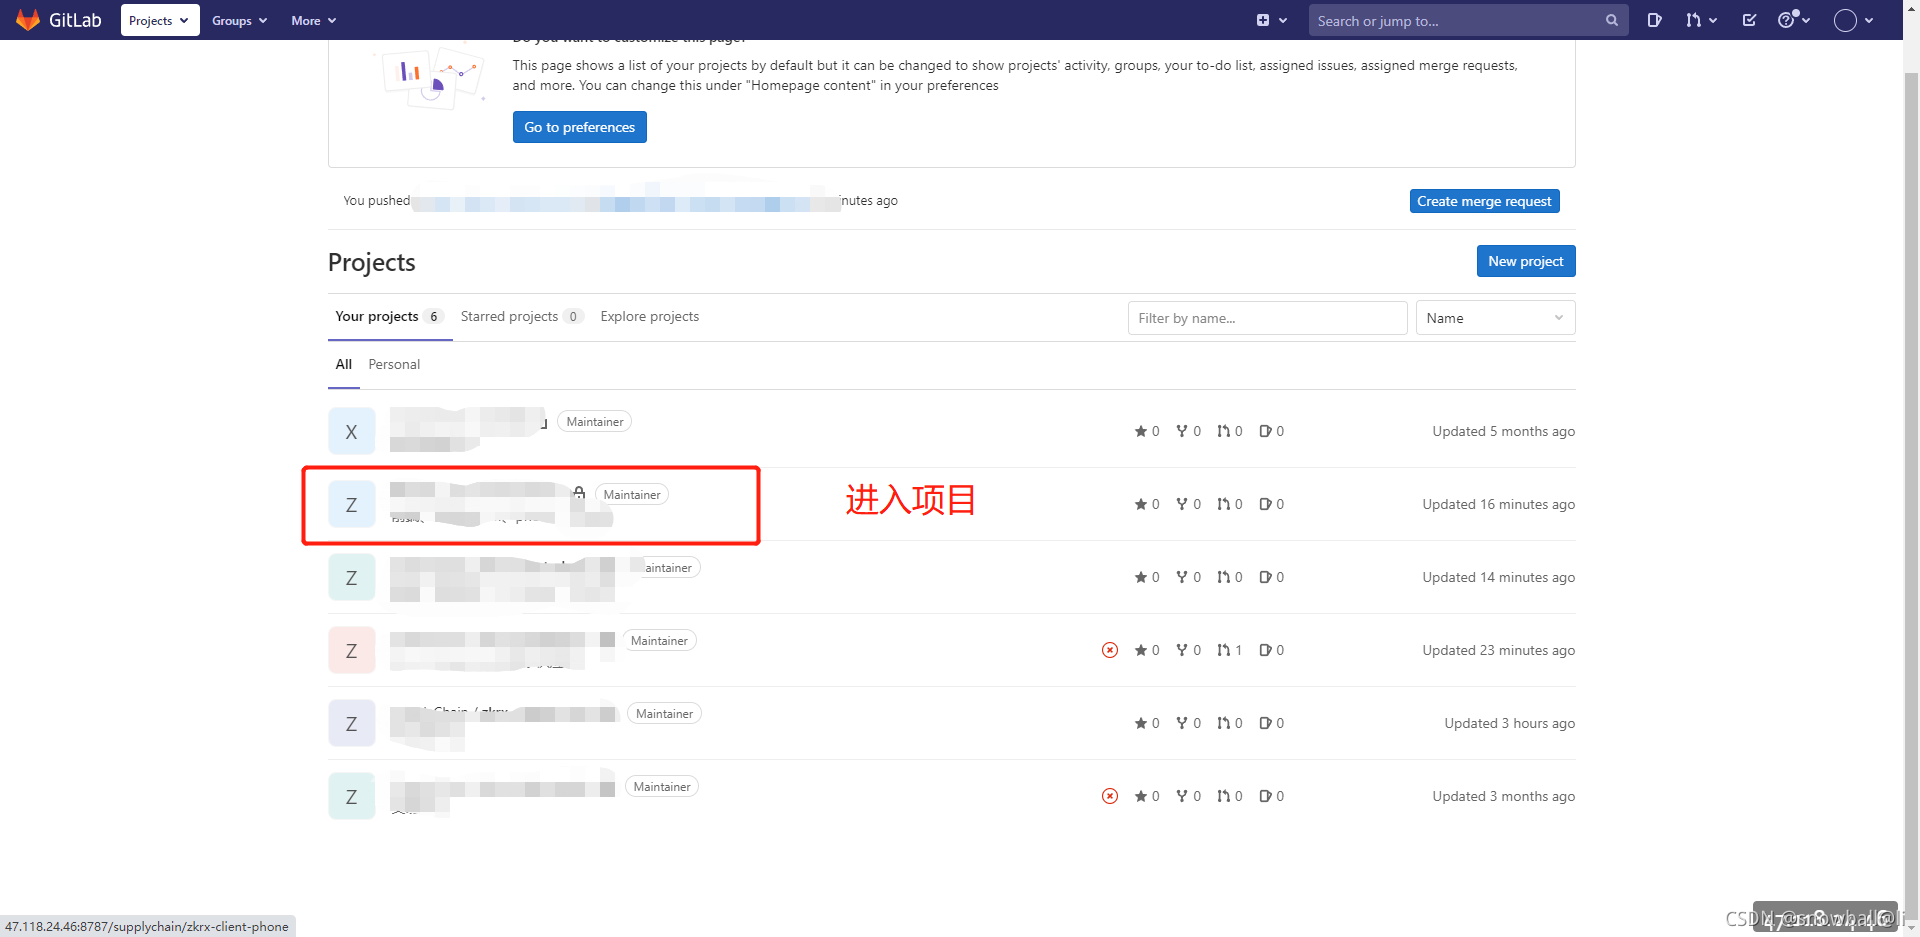Click Maintainer badge on 3 hours row
The height and width of the screenshot is (937, 1920).
point(664,714)
